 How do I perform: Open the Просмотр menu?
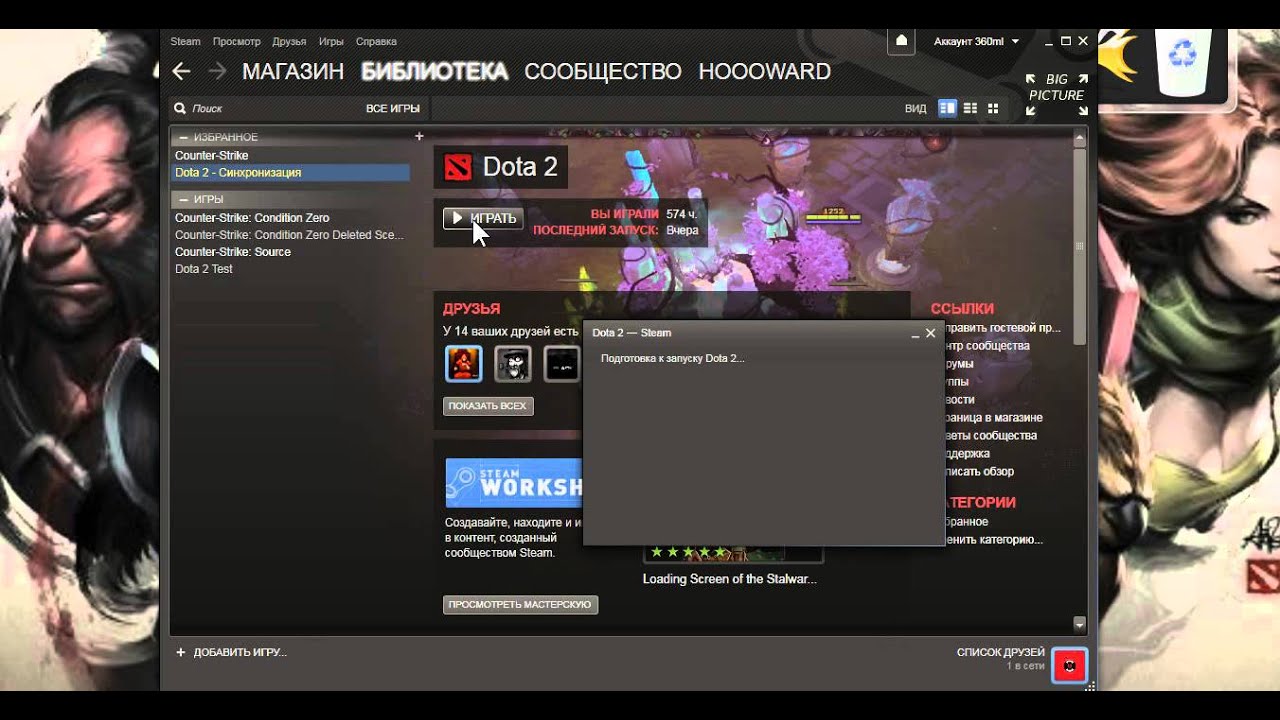(236, 42)
